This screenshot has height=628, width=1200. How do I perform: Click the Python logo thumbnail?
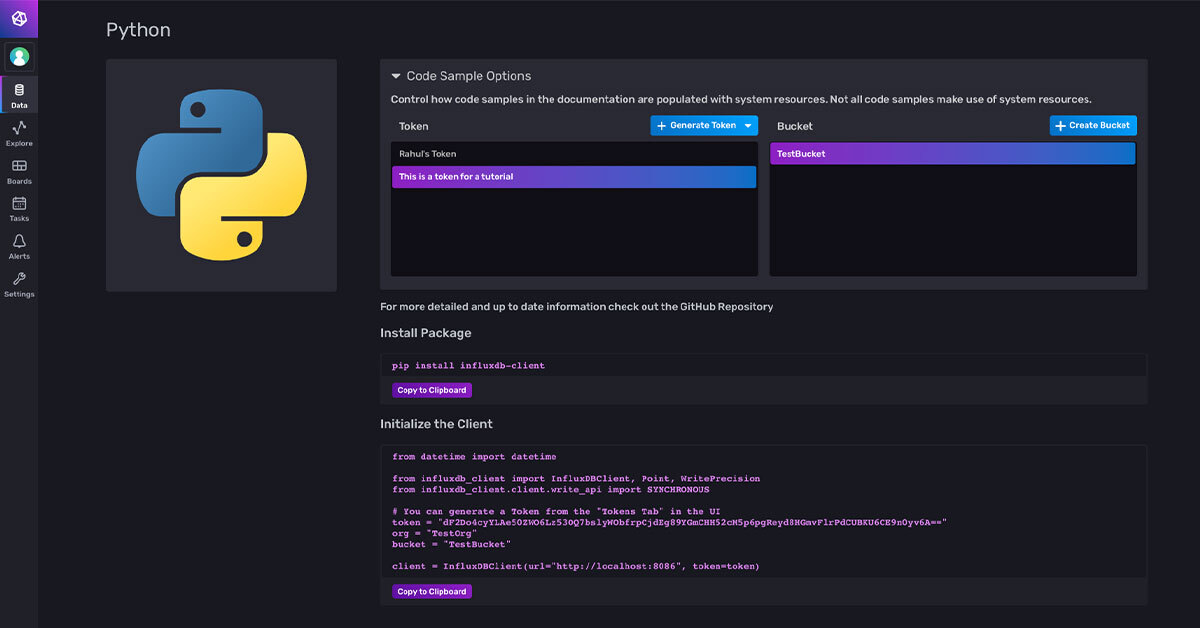[x=221, y=175]
